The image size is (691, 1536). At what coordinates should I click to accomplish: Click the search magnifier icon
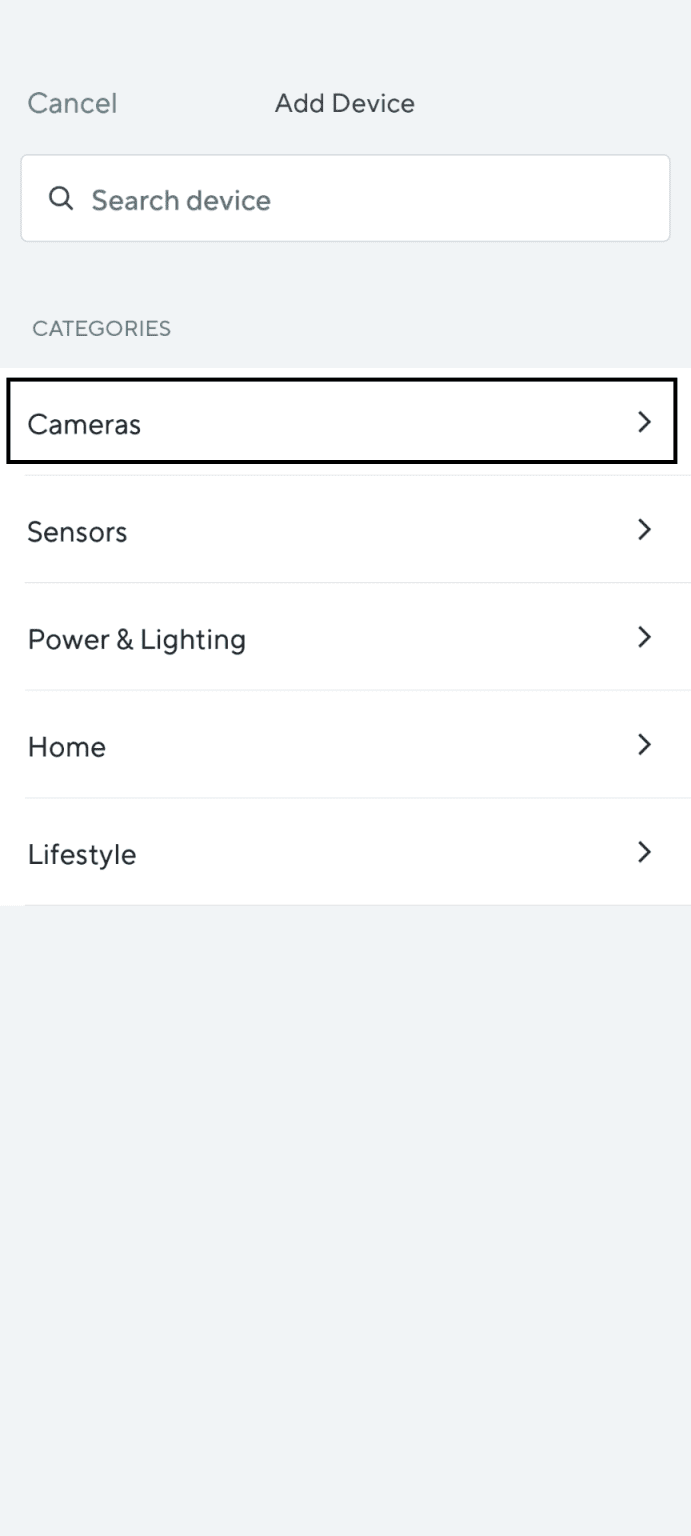click(x=61, y=198)
